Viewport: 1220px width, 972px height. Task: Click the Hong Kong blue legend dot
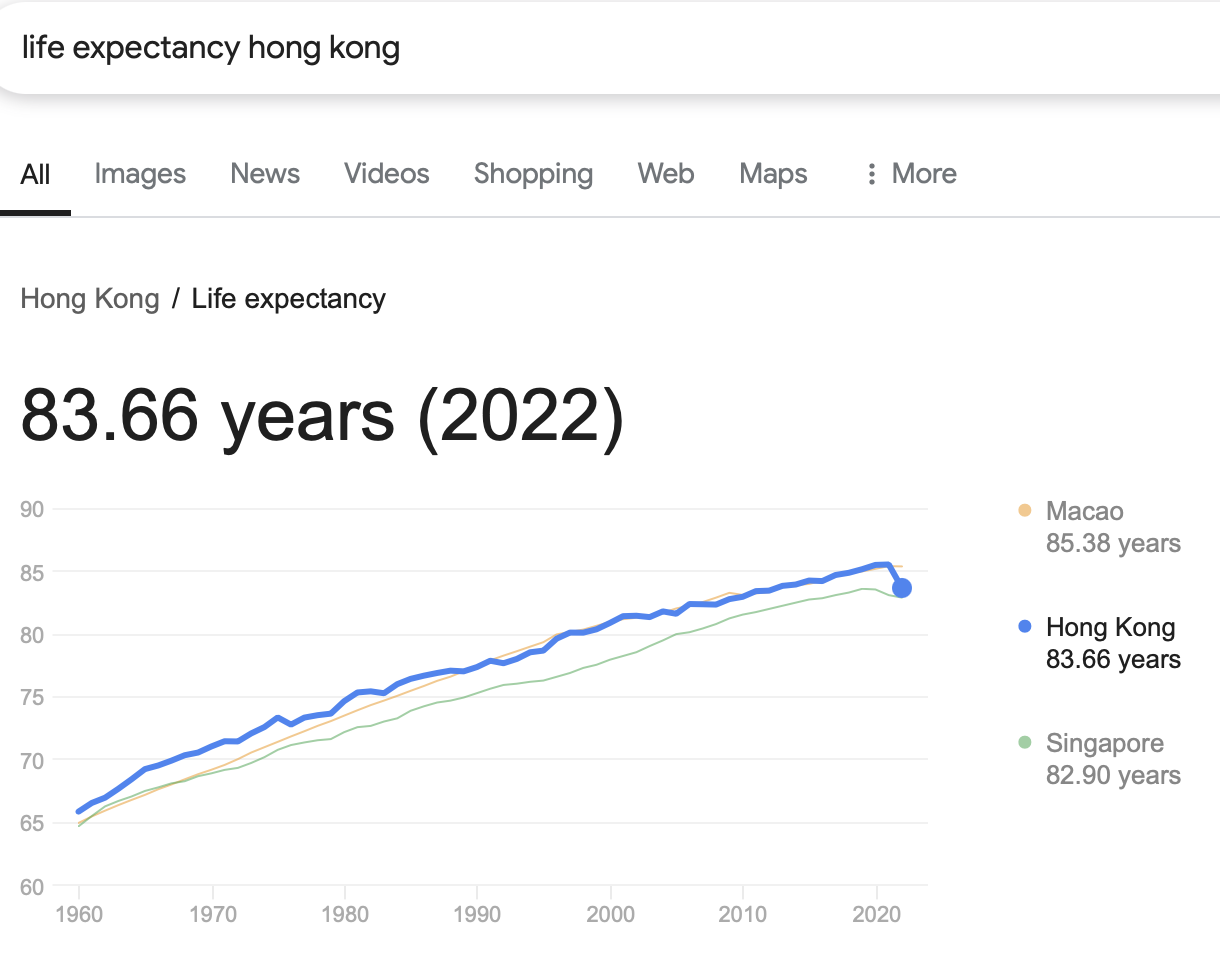[1024, 627]
